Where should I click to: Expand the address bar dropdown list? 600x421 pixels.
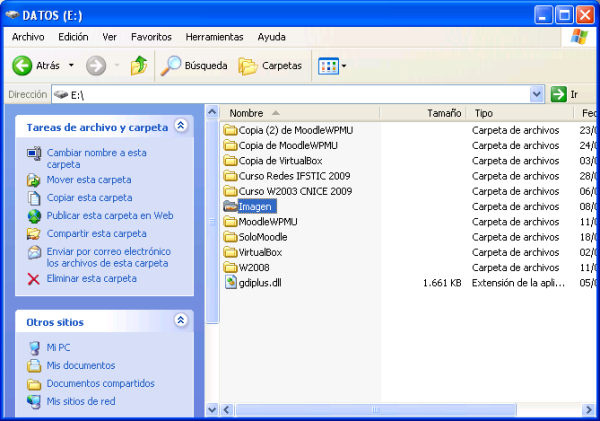coord(537,94)
